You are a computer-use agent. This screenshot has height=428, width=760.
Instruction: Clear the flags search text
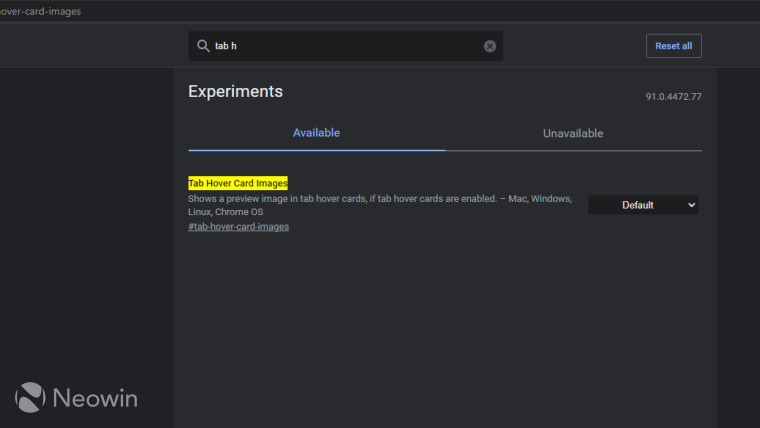click(x=490, y=46)
